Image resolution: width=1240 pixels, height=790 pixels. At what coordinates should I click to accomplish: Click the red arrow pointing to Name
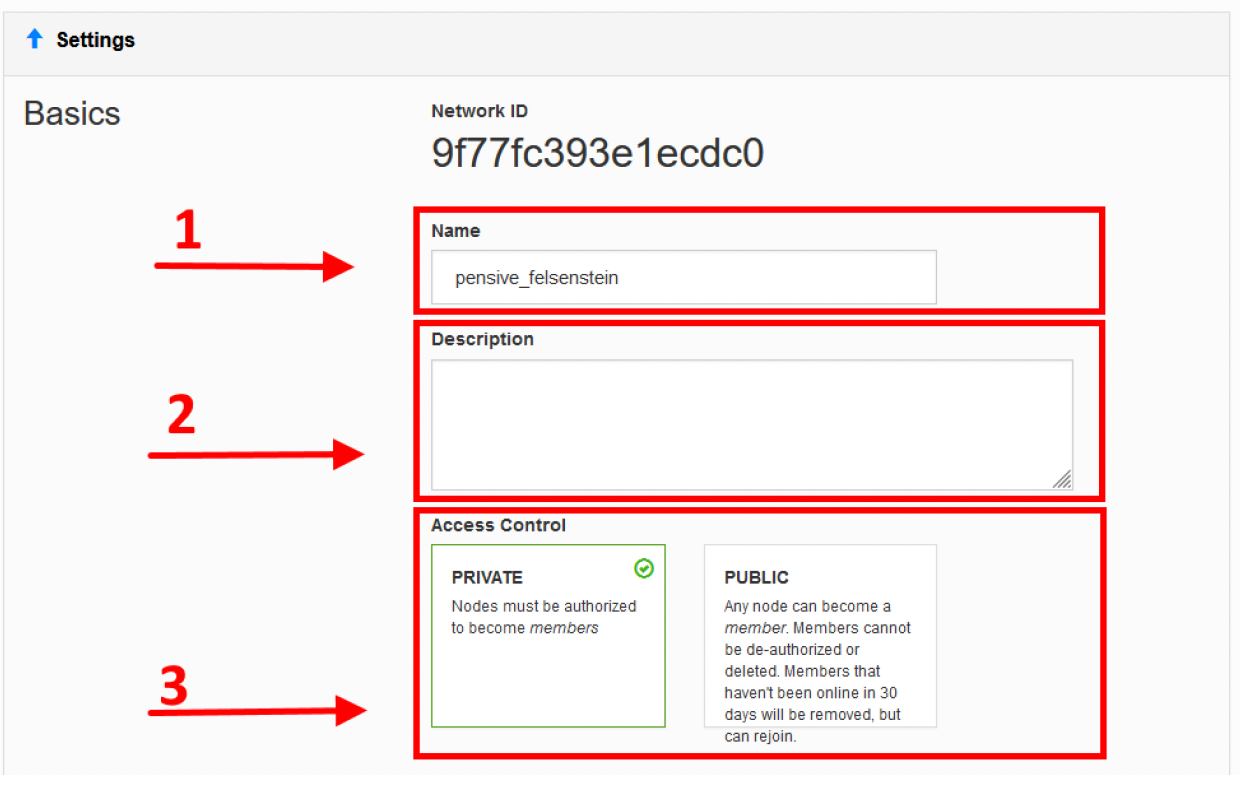tap(254, 266)
